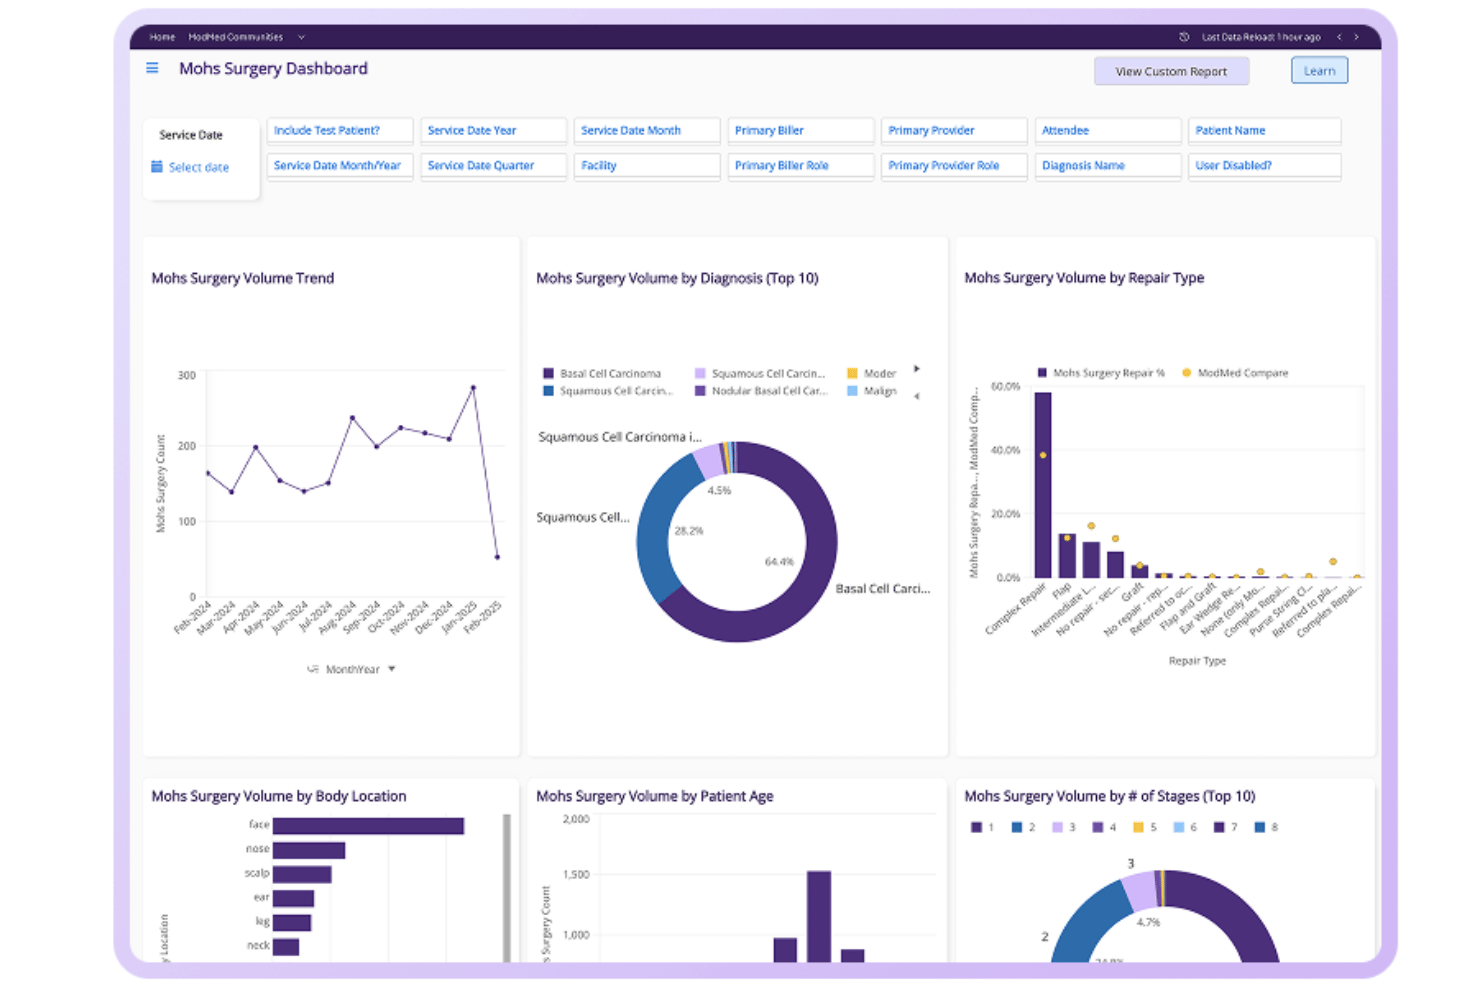The image size is (1480, 987).
Task: Toggle ModMed Compare legend item
Action: click(1235, 373)
